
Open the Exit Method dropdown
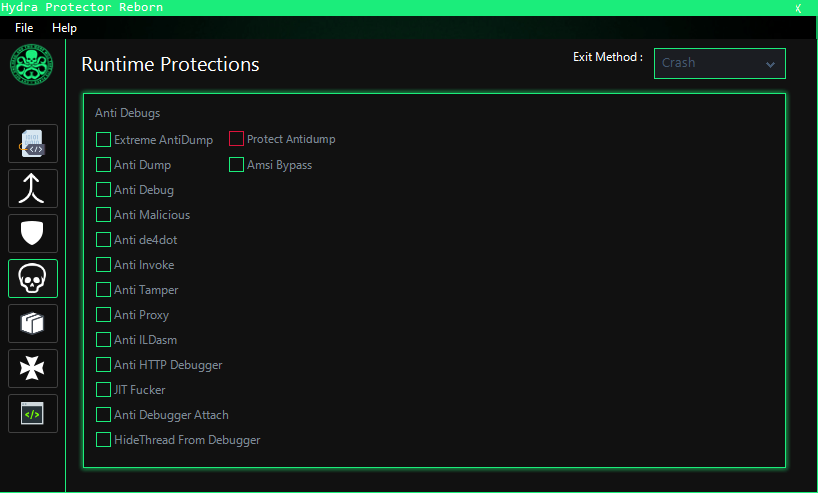click(720, 63)
